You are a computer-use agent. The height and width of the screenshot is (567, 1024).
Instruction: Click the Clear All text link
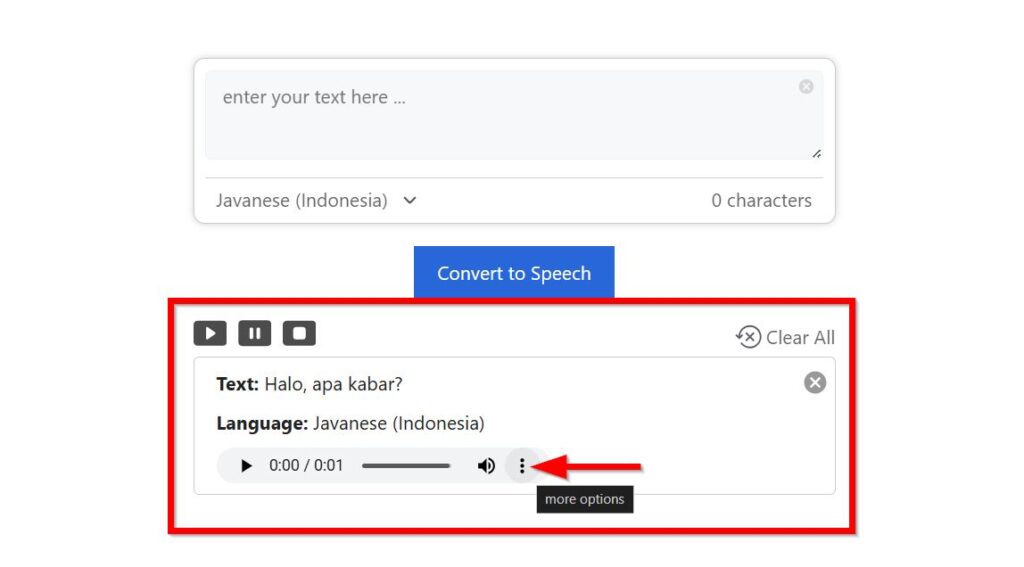800,338
